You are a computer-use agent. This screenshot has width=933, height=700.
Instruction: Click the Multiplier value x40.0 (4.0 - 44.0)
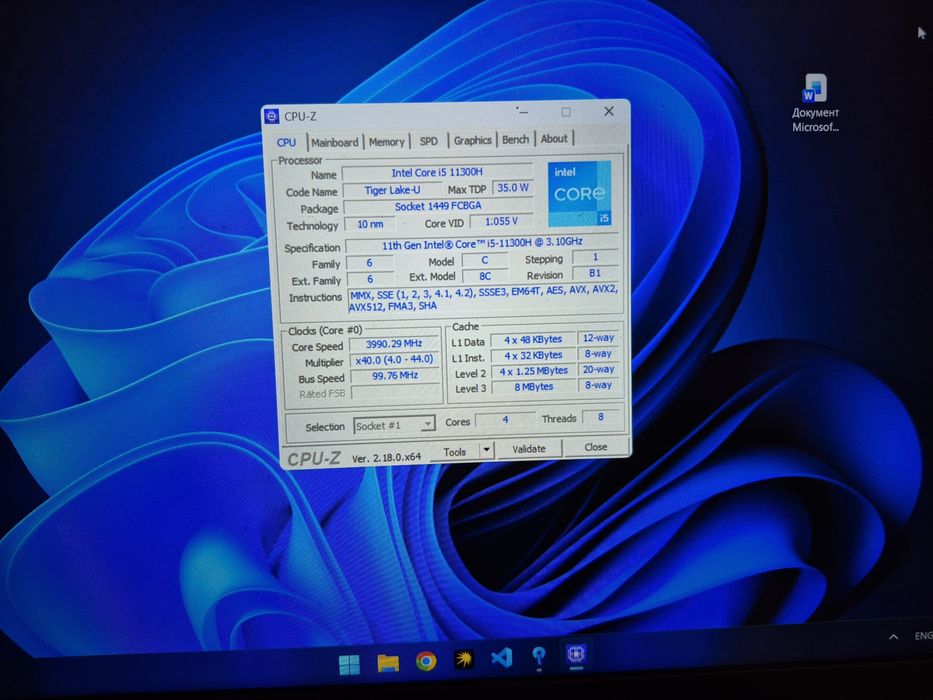(x=395, y=360)
